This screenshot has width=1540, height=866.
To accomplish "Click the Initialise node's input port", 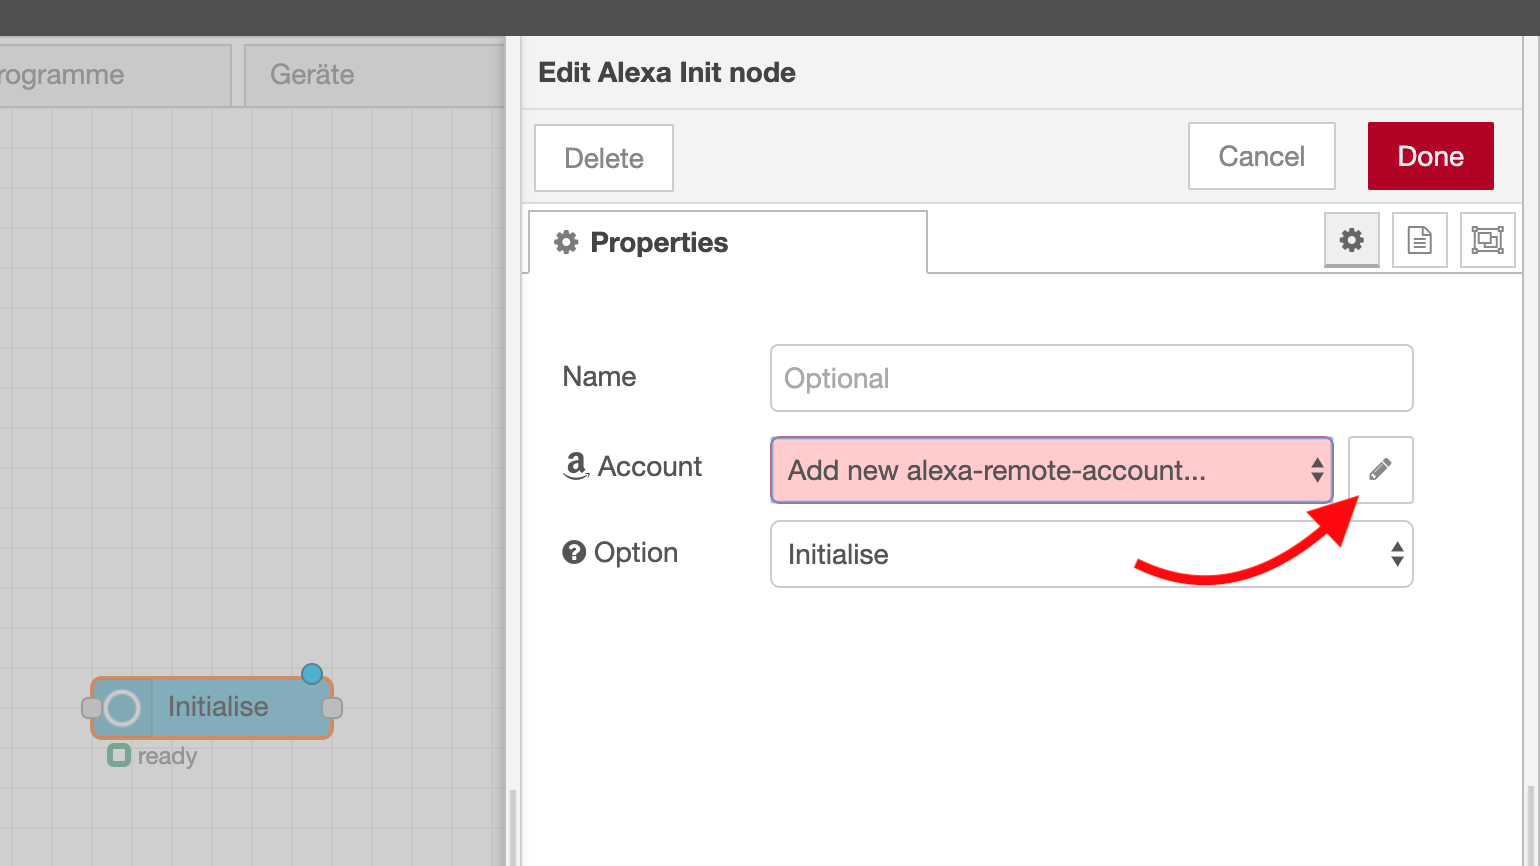I will pos(91,708).
